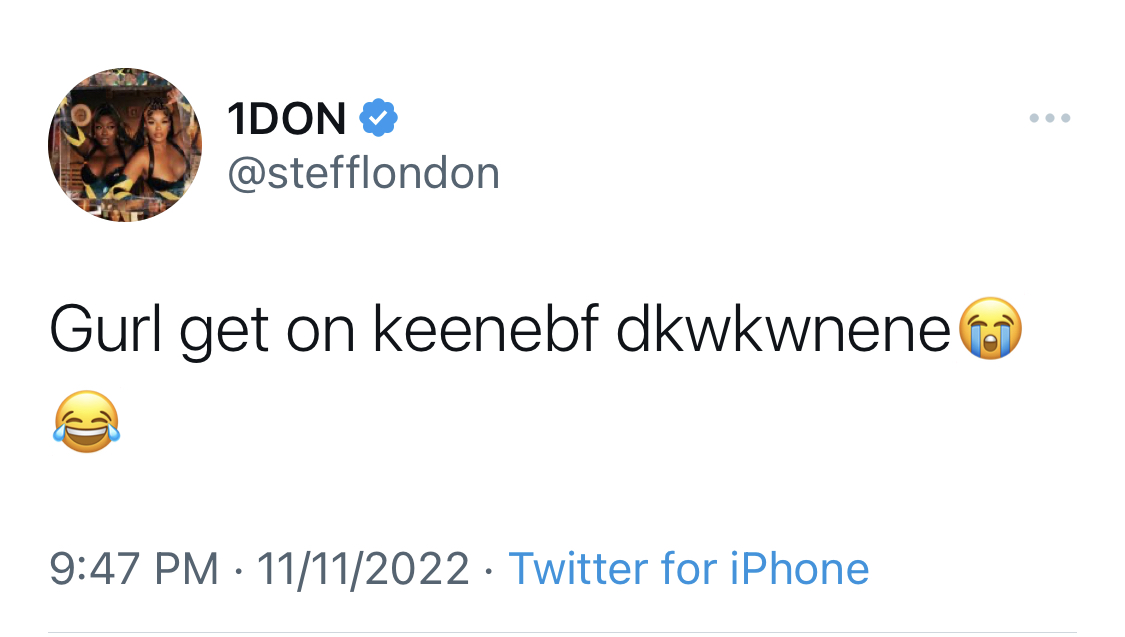Open the @stefflondon handle
Viewport: 1125px width, 637px height.
364,173
